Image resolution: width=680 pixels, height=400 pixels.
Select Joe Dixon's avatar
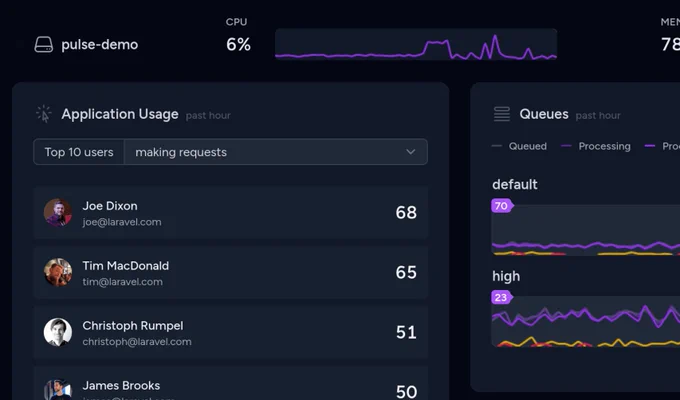[58, 213]
